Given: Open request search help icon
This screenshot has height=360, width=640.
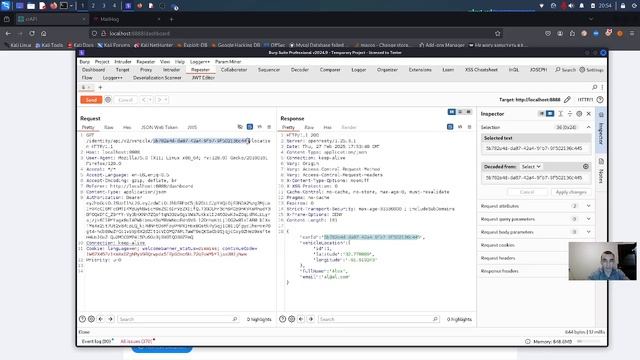Looking at the screenshot, I should point(82,319).
